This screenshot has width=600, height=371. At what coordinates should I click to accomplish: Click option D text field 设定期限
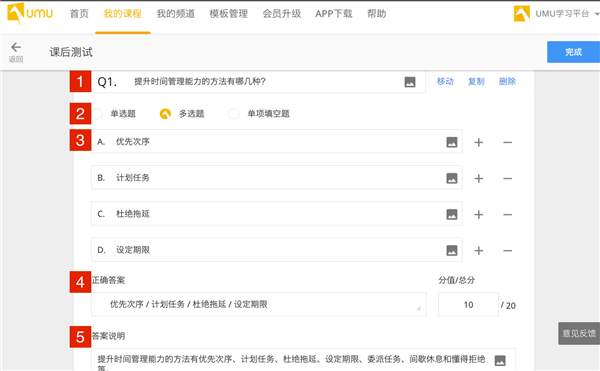point(277,250)
